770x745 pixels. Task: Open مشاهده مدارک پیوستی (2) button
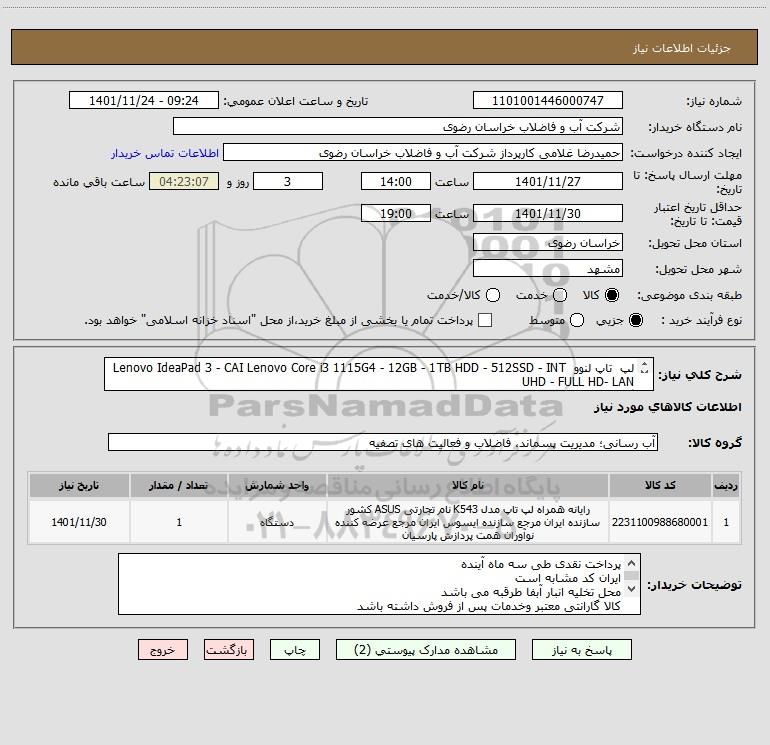[426, 650]
